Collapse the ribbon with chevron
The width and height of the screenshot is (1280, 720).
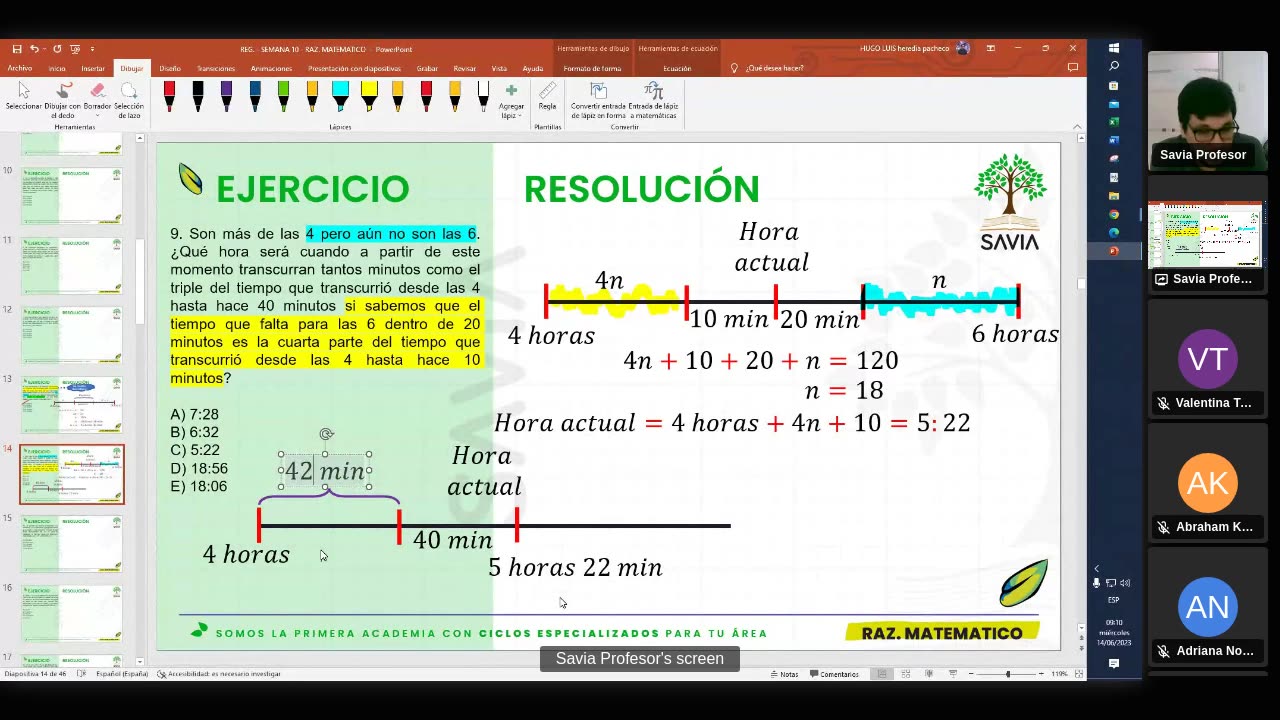click(x=1077, y=126)
